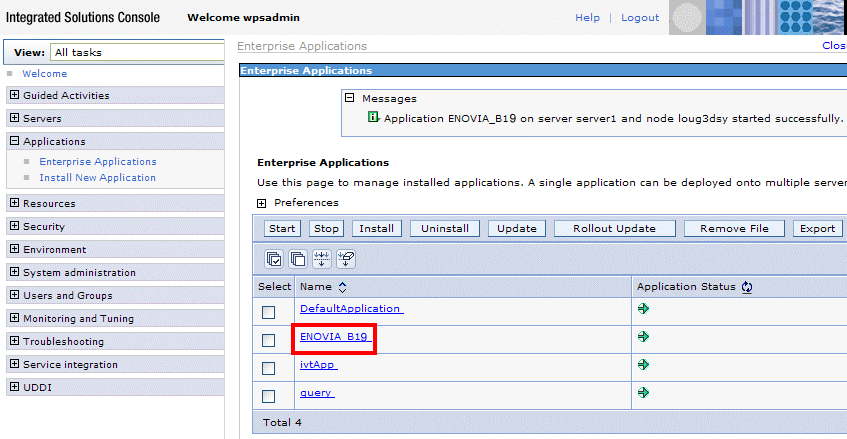Open the ivtApp application link
The image size is (847, 439).
coord(318,365)
